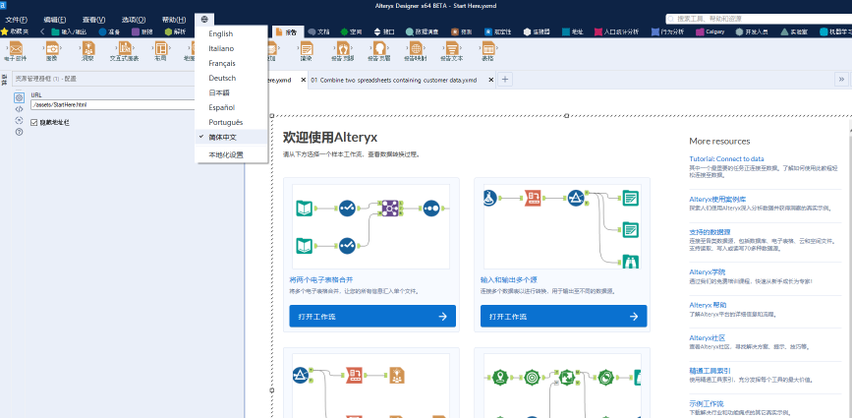Open the 文档 documentation tool category
This screenshot has width=852, height=418.
319,32
